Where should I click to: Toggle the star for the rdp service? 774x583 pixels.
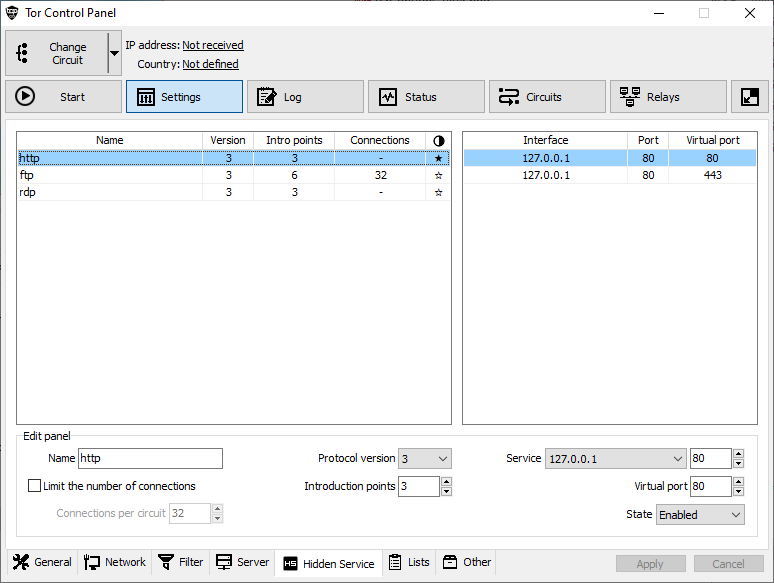click(x=438, y=193)
